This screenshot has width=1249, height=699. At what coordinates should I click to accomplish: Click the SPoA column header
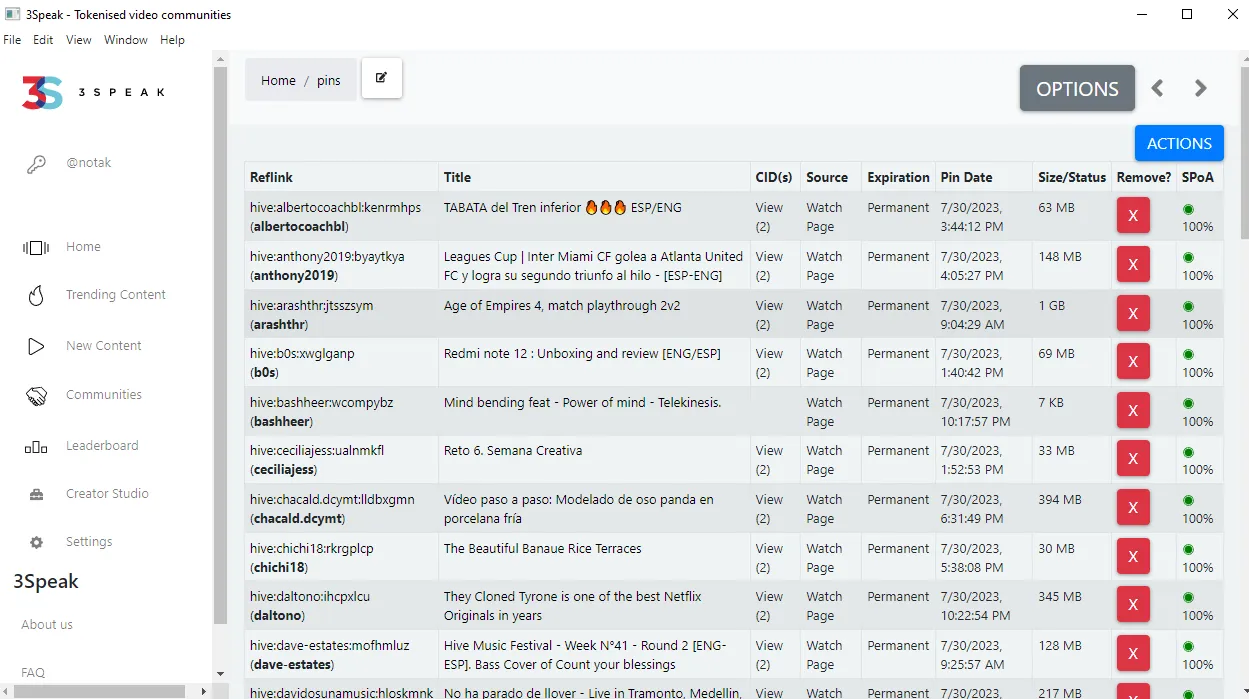1197,177
